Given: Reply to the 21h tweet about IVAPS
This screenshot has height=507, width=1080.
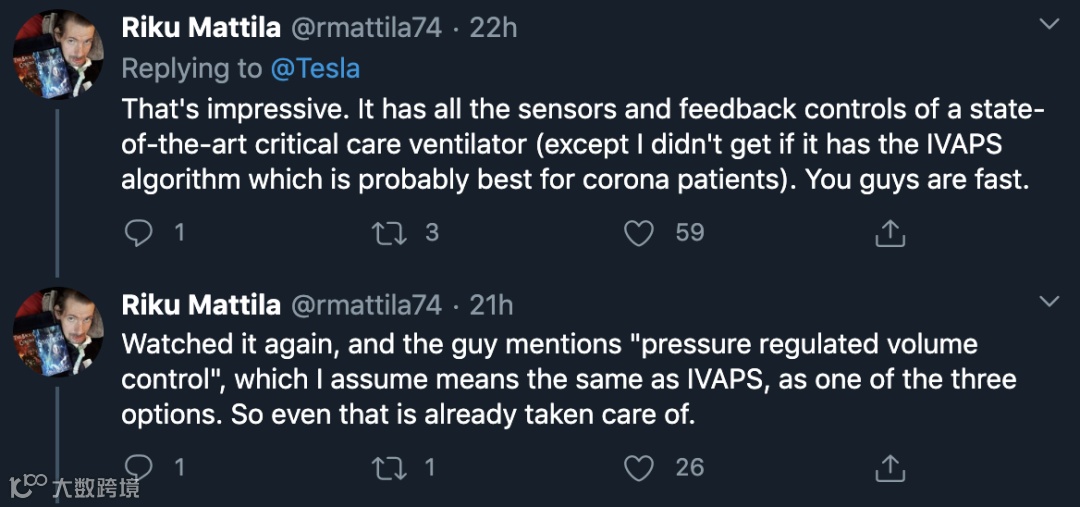Looking at the screenshot, I should pyautogui.click(x=138, y=467).
